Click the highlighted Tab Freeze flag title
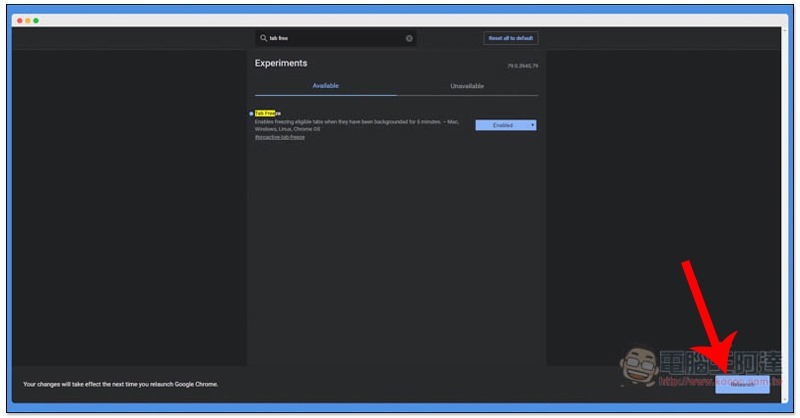The height and width of the screenshot is (418, 800). click(x=267, y=114)
